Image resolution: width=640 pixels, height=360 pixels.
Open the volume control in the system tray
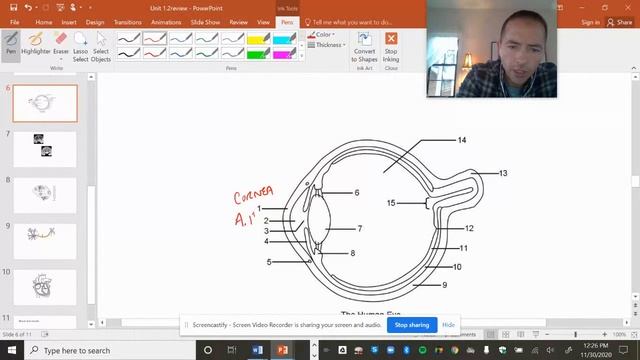point(550,350)
